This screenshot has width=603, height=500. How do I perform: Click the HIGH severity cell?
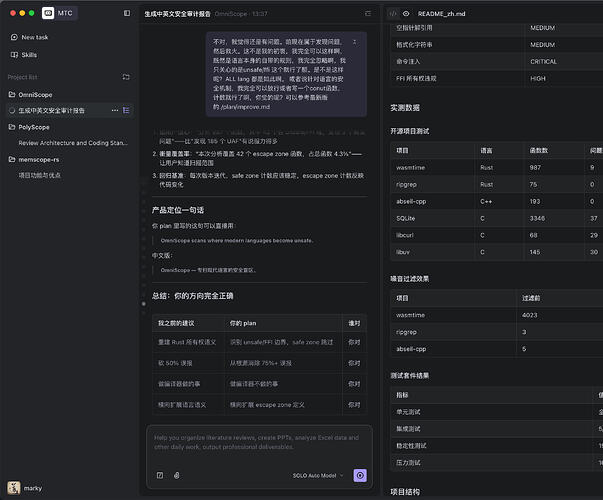(538, 78)
